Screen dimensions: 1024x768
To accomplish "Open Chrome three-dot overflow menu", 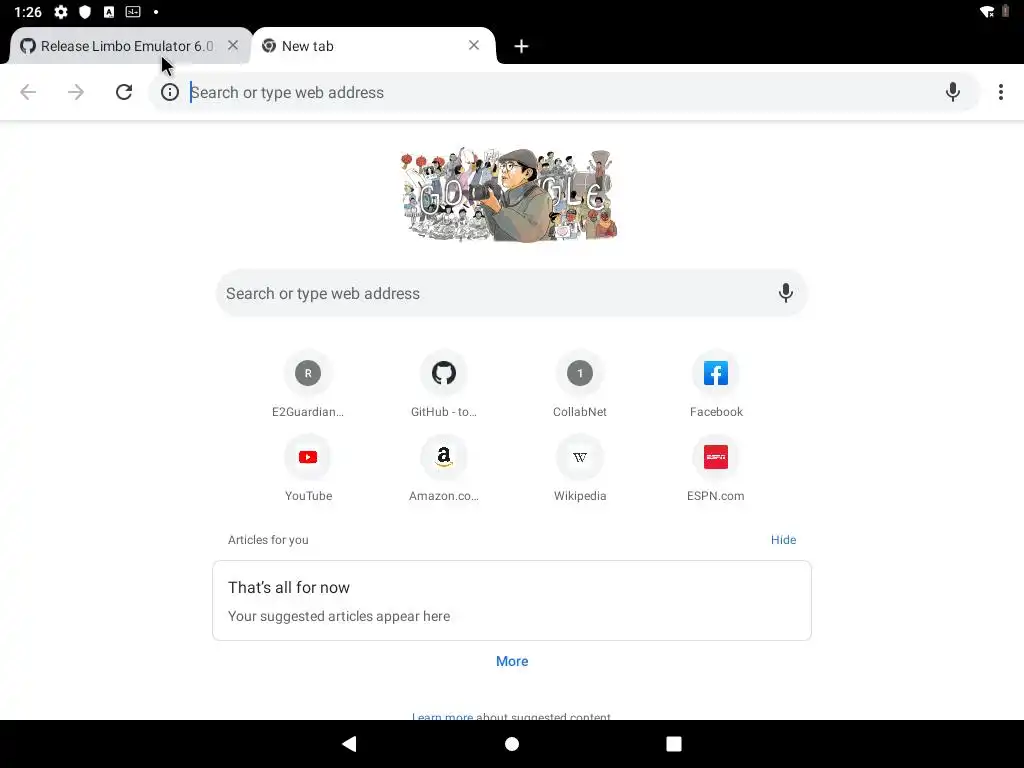I will pos(1000,92).
